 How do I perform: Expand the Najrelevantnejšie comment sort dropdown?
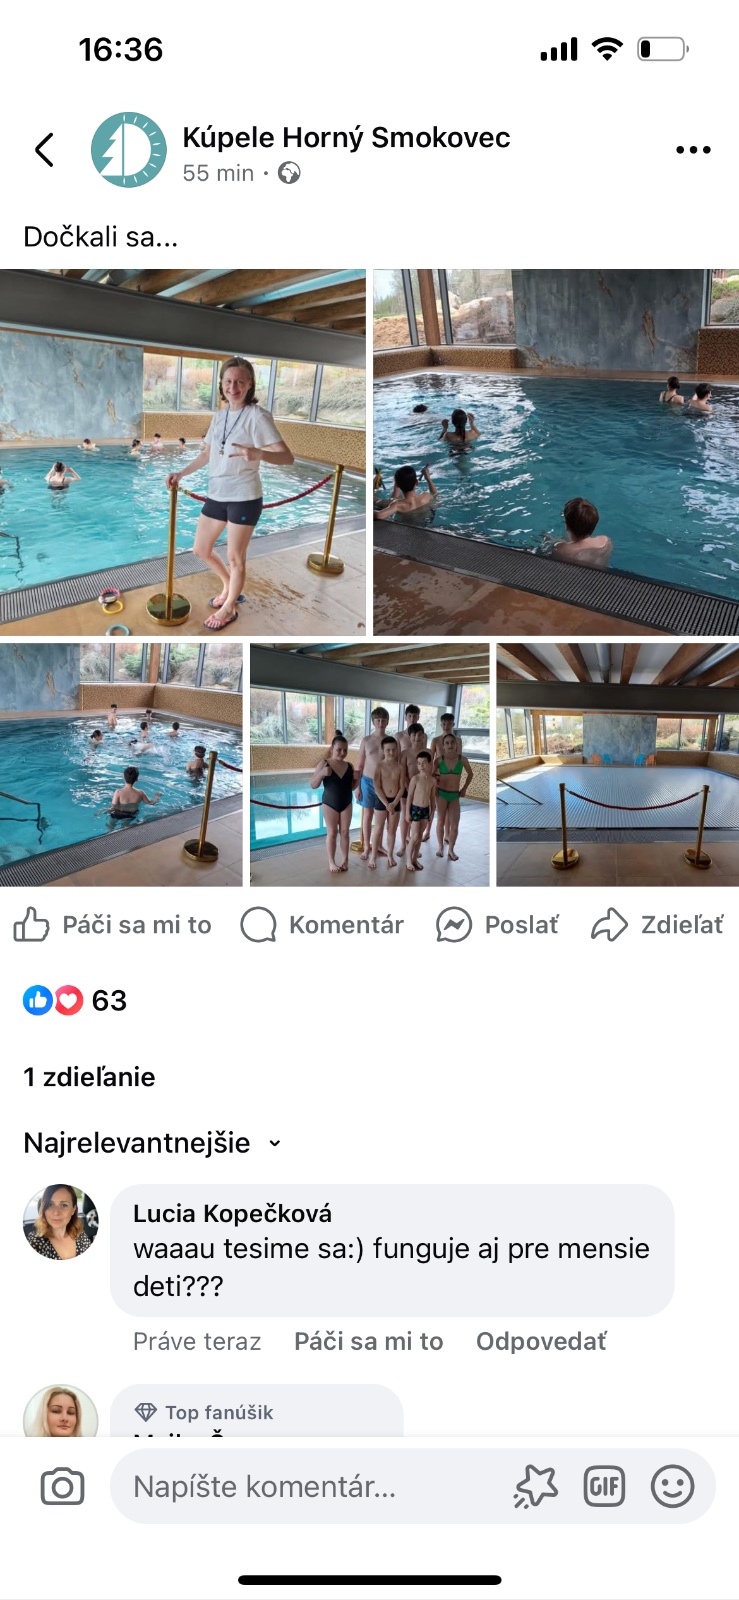pyautogui.click(x=152, y=1142)
